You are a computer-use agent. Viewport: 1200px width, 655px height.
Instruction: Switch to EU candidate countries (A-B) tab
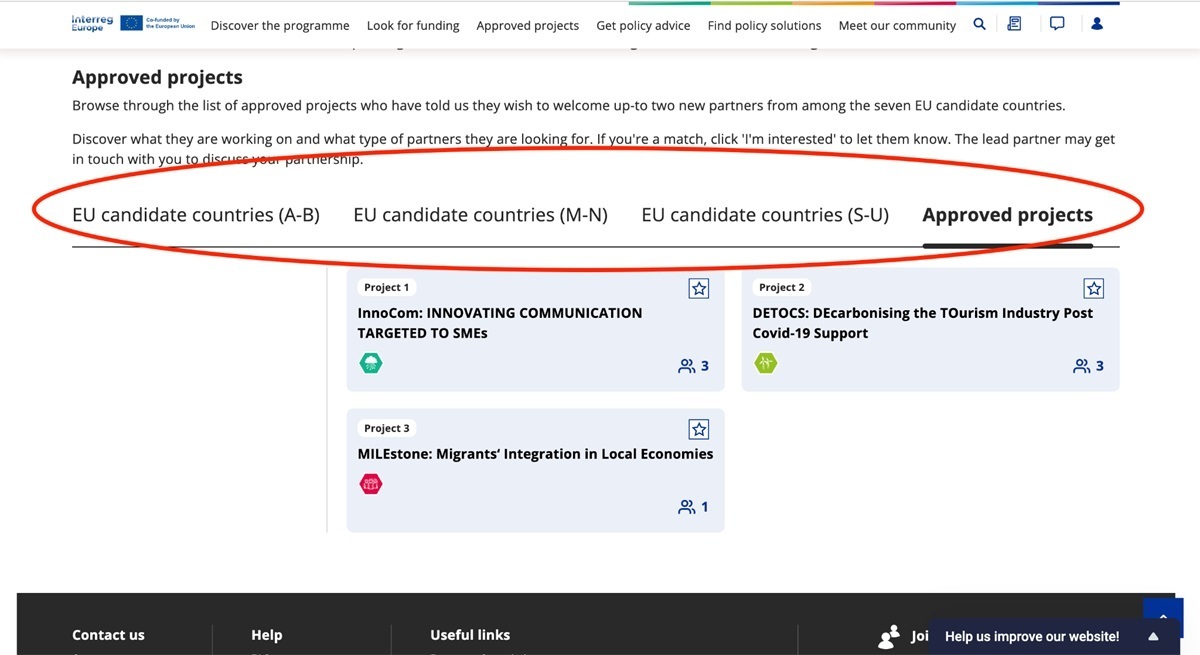tap(196, 215)
